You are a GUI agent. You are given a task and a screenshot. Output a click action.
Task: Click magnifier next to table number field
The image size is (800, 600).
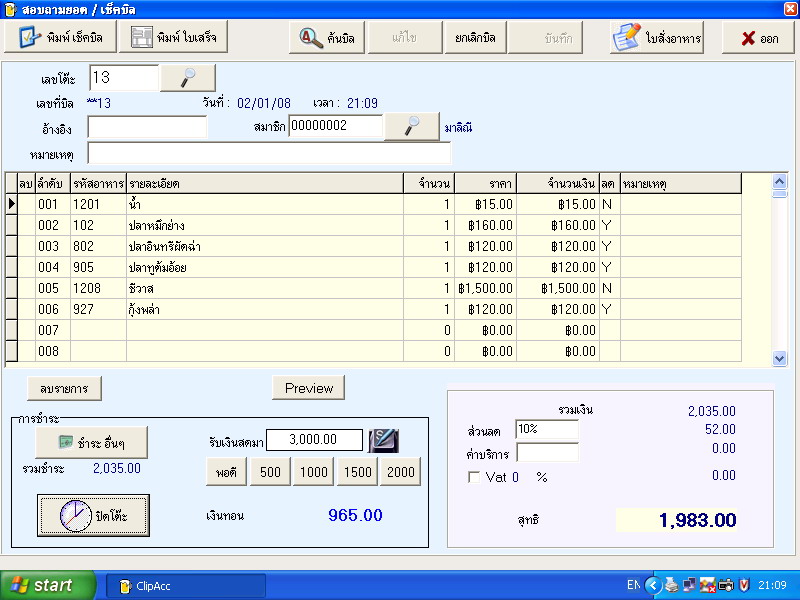pos(188,77)
